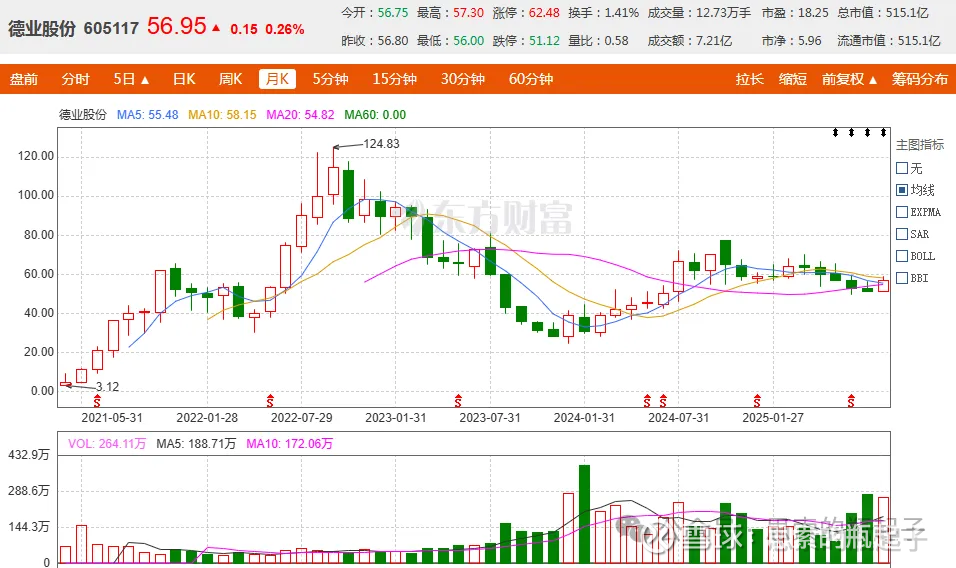Click the change percentage 0.26%
The width and height of the screenshot is (956, 568).
click(285, 29)
